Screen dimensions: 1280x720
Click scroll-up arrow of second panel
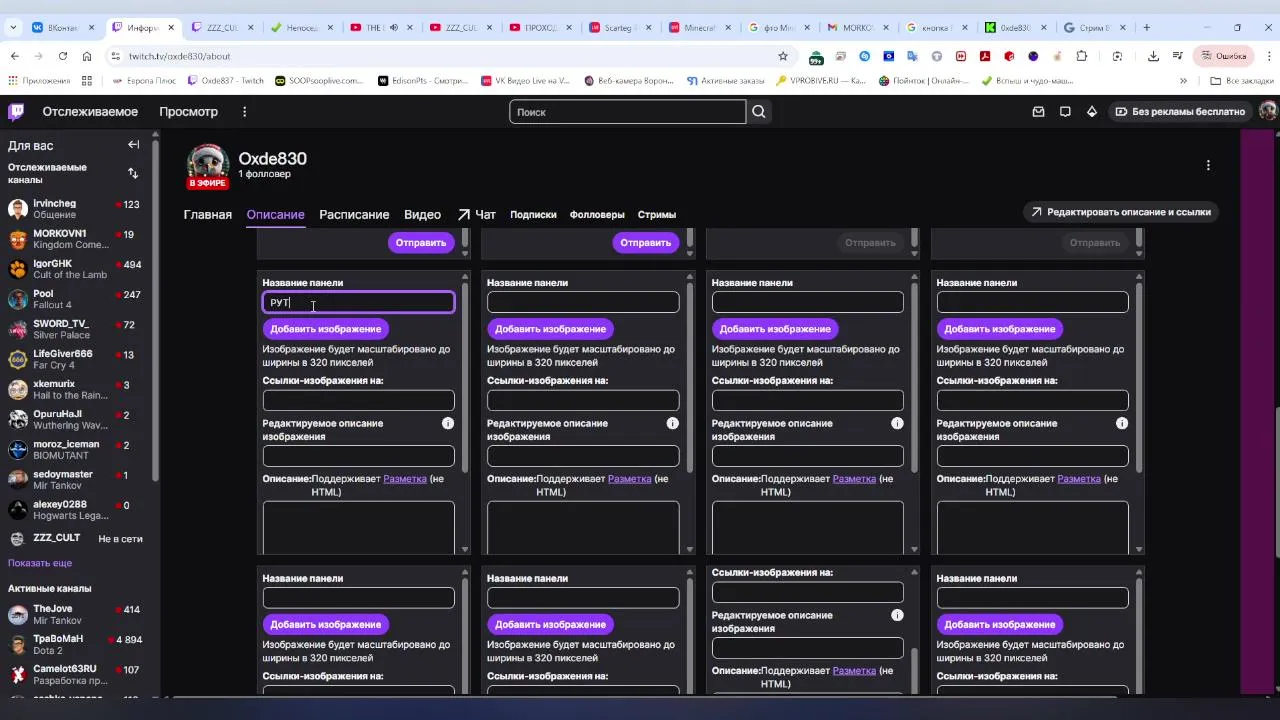coord(689,277)
